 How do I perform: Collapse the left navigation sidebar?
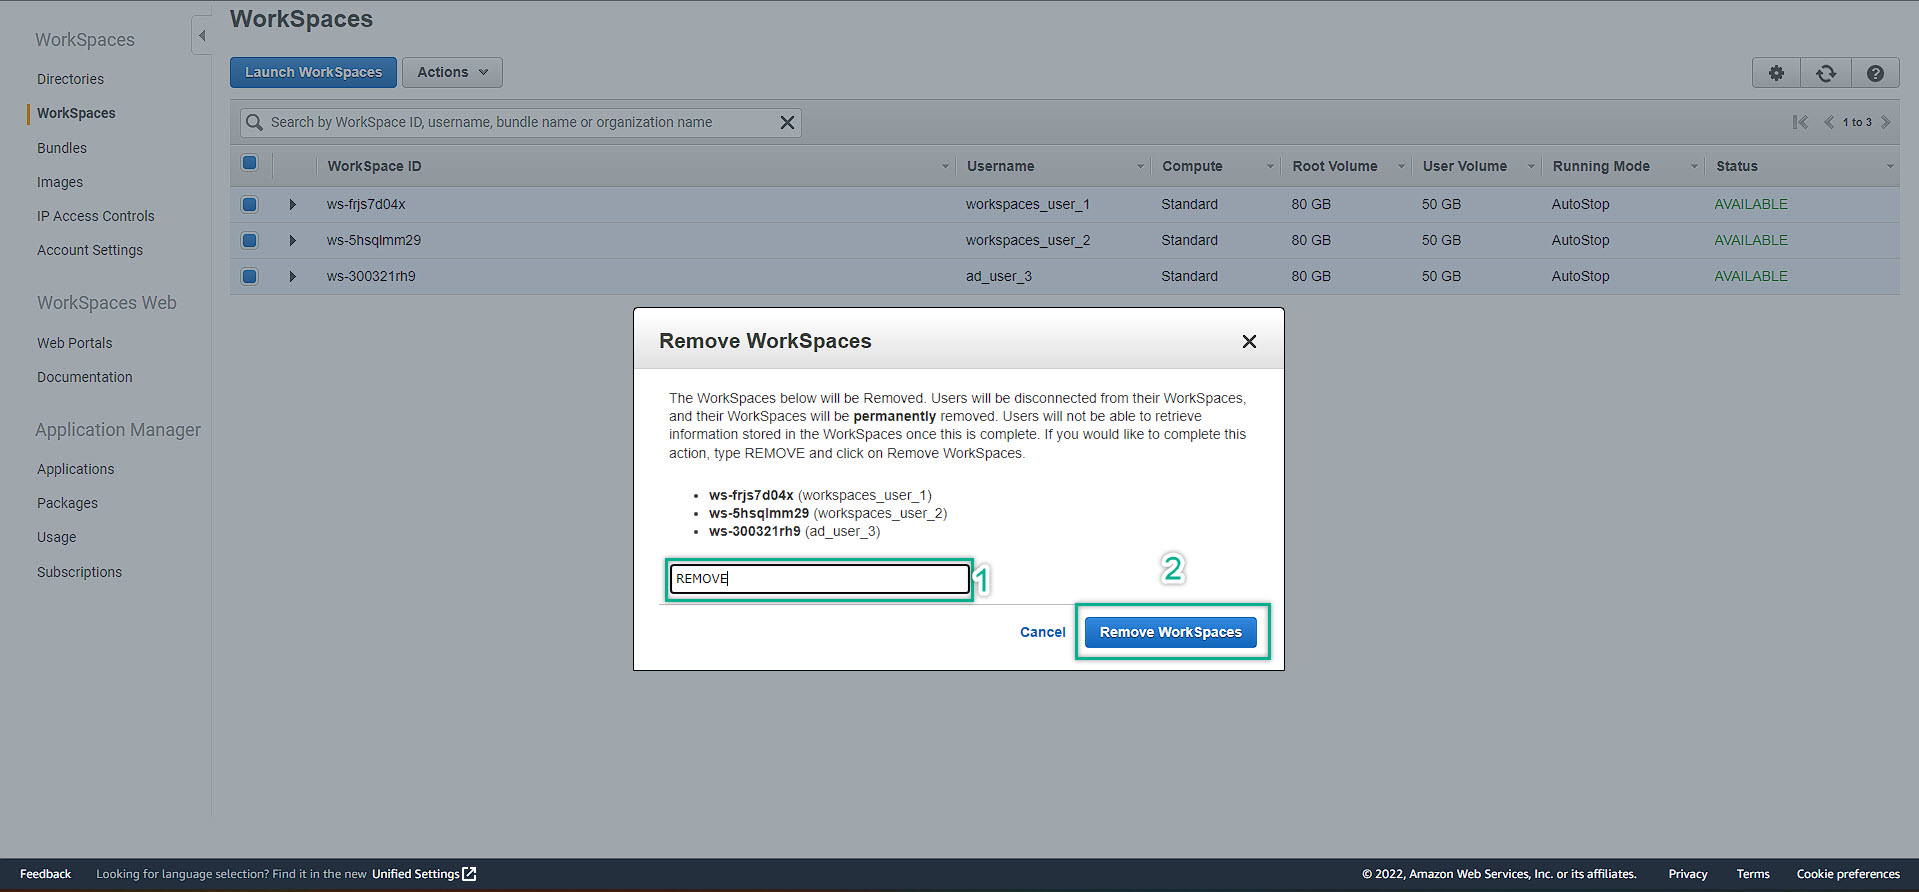(x=202, y=36)
